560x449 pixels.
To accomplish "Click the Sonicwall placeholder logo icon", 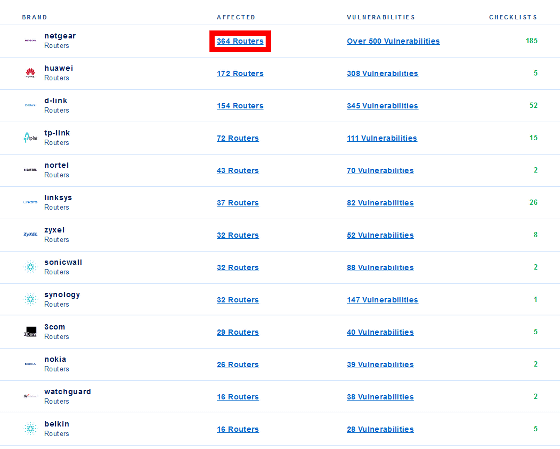I will tap(30, 267).
